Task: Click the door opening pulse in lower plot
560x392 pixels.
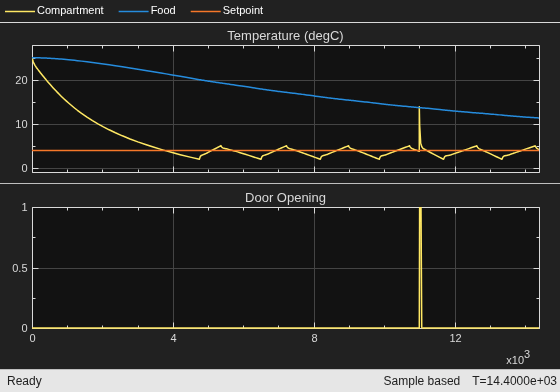Action: coord(420,268)
